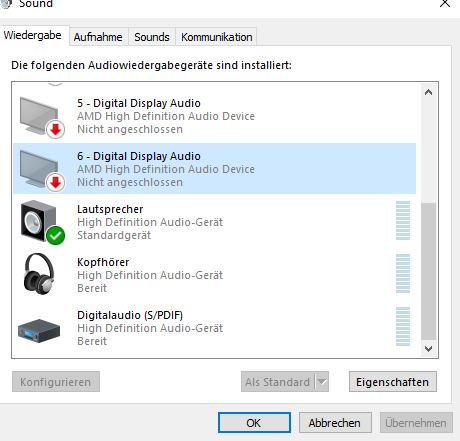Click the device list scrollbar thumb
This screenshot has width=460, height=441.
tap(429, 271)
